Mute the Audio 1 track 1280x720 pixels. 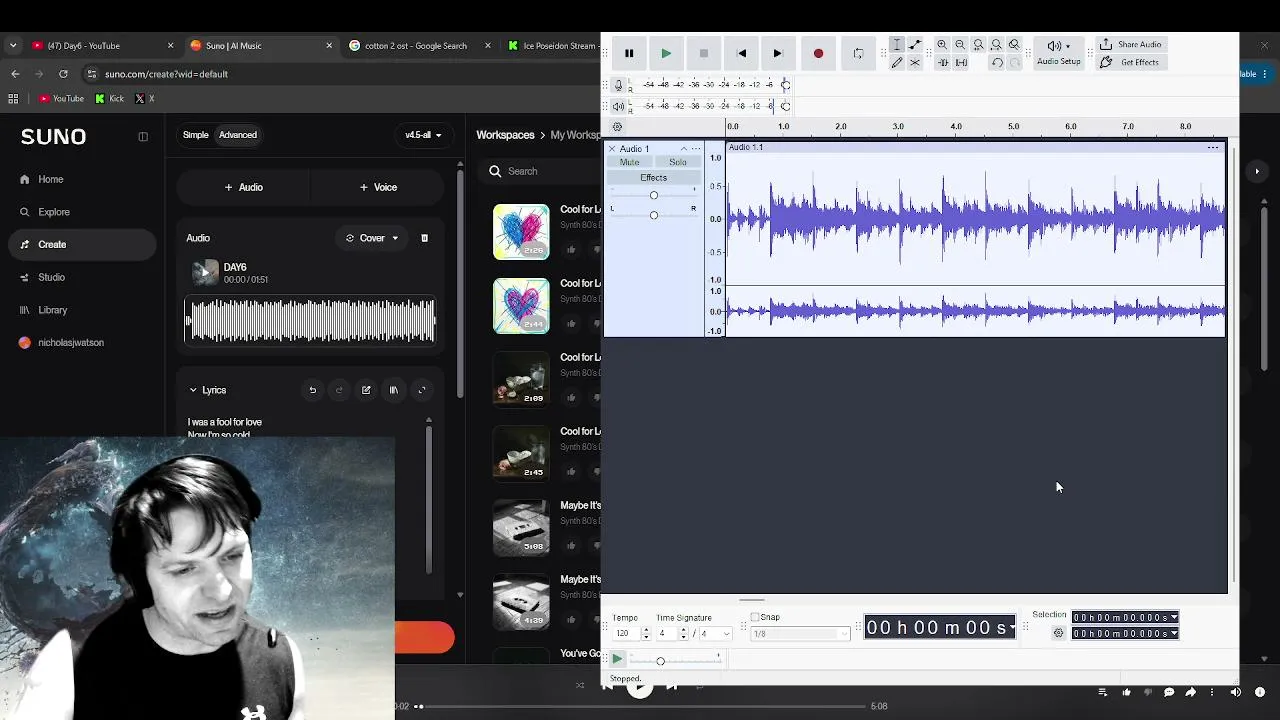tap(629, 162)
